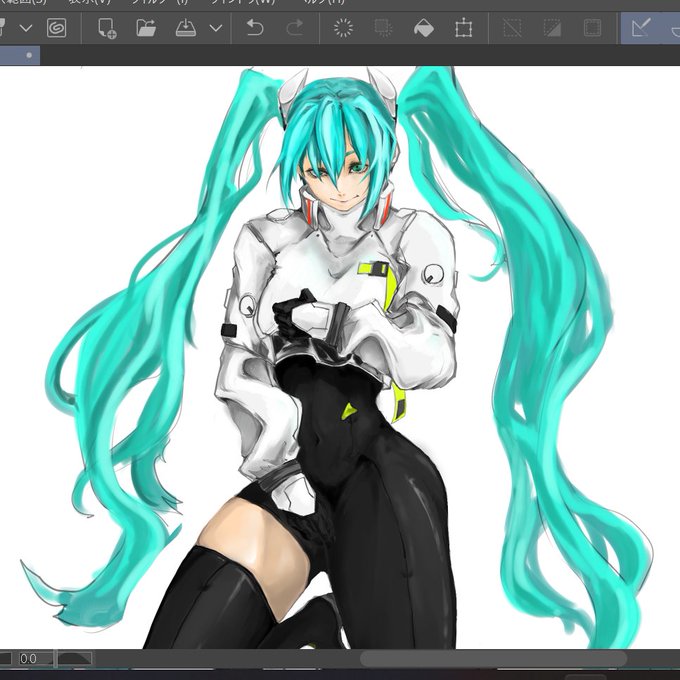Create a new canvas with New icon
This screenshot has height=680, width=680.
click(x=107, y=28)
